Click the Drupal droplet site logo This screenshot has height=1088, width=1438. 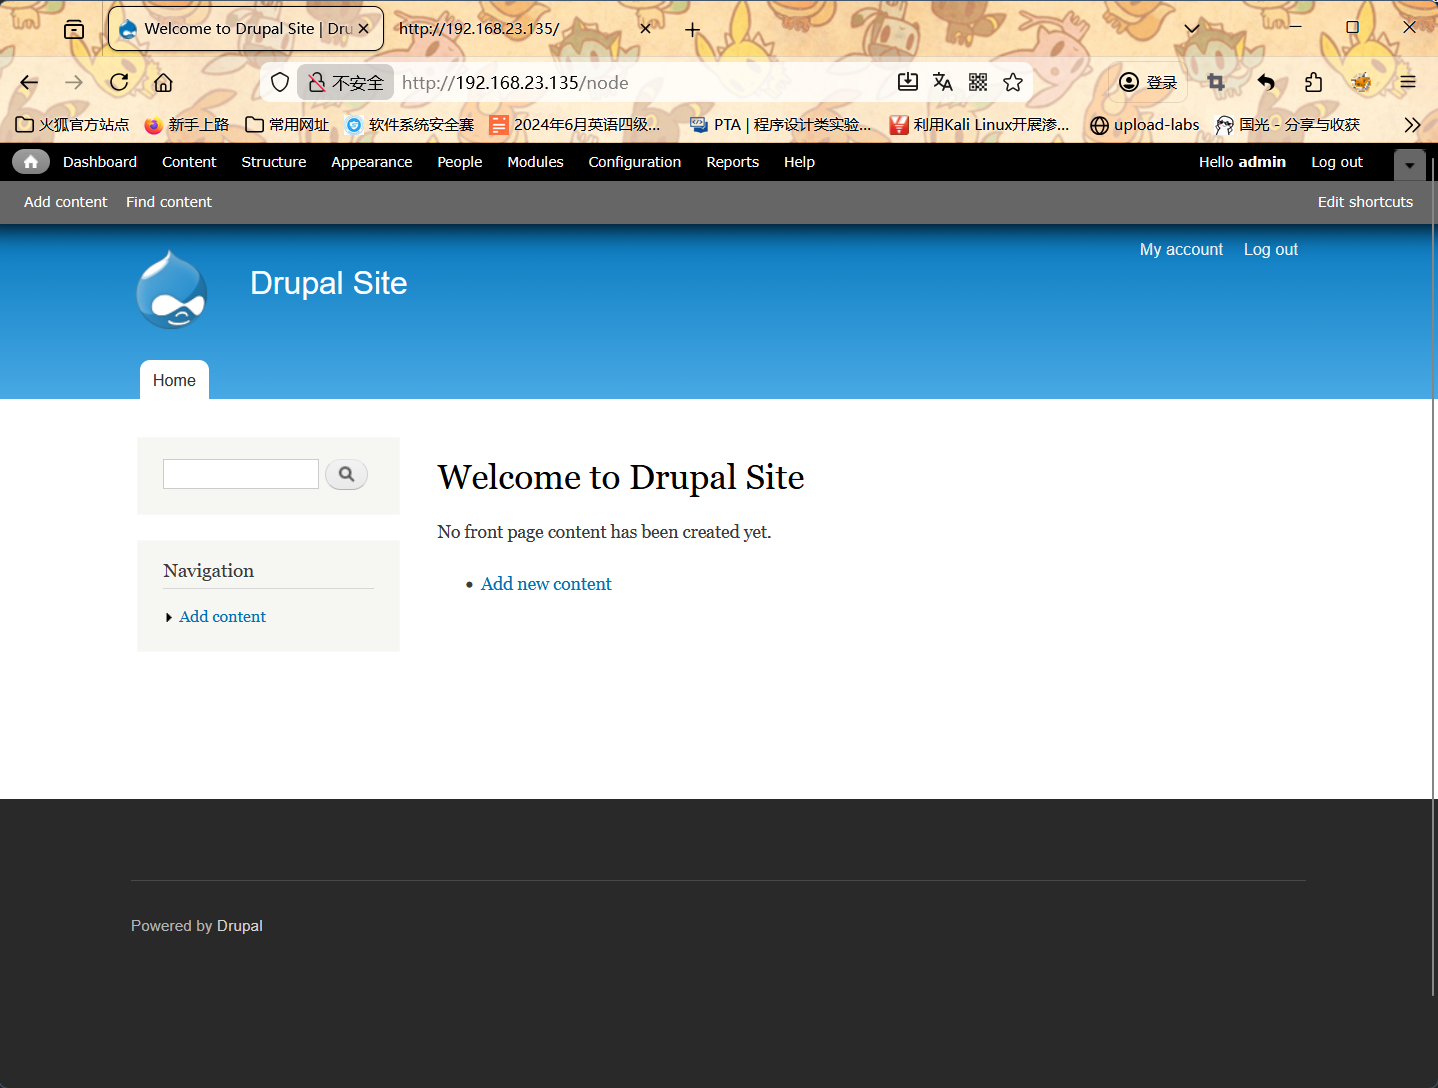pyautogui.click(x=172, y=290)
